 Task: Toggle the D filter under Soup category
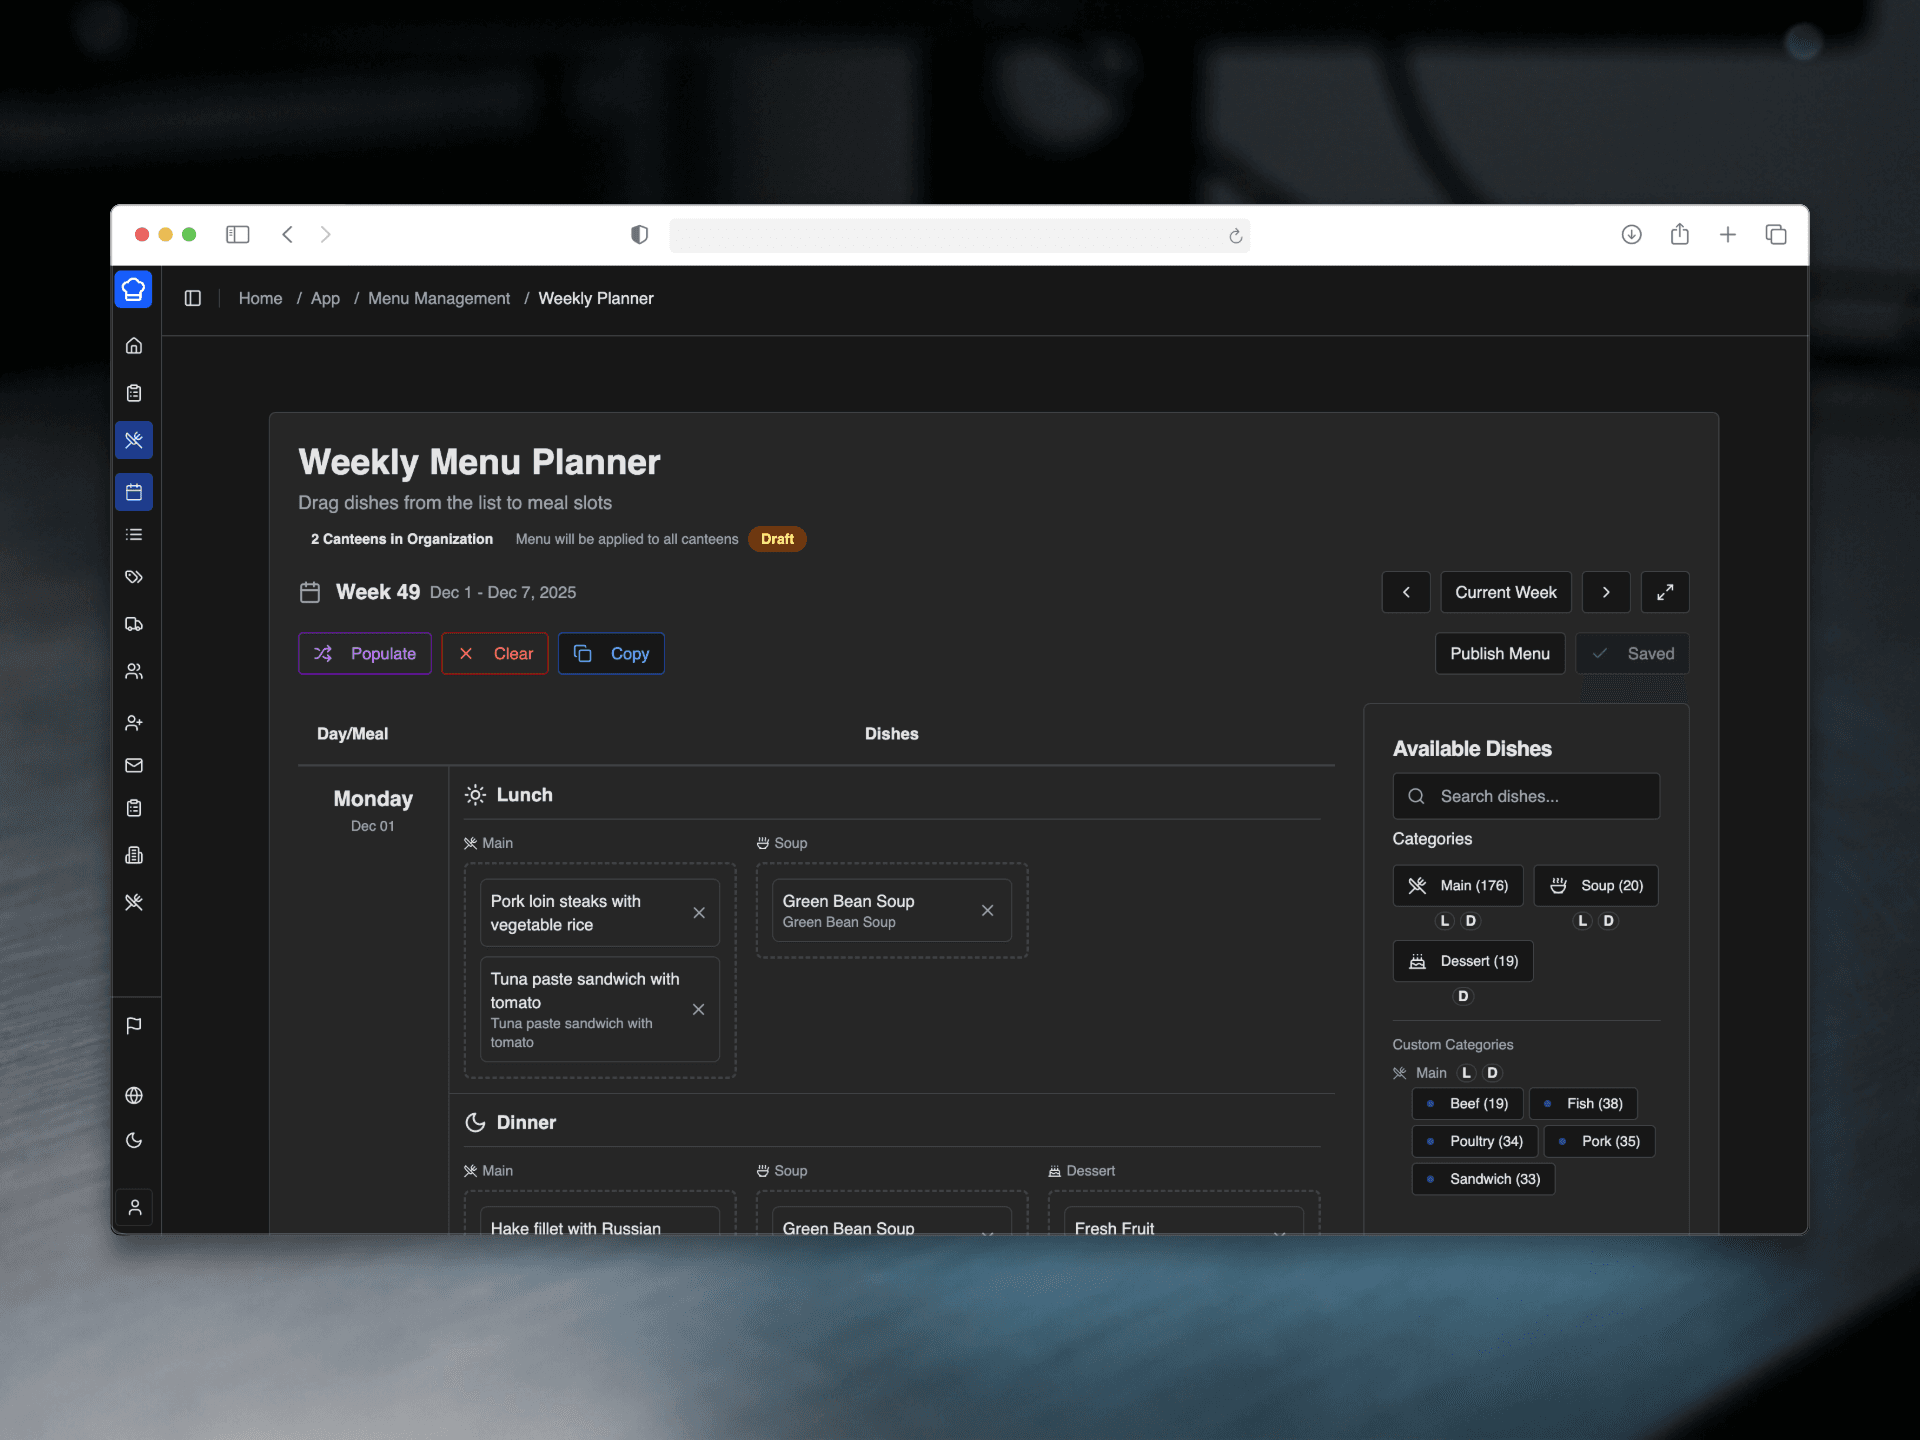click(1608, 920)
